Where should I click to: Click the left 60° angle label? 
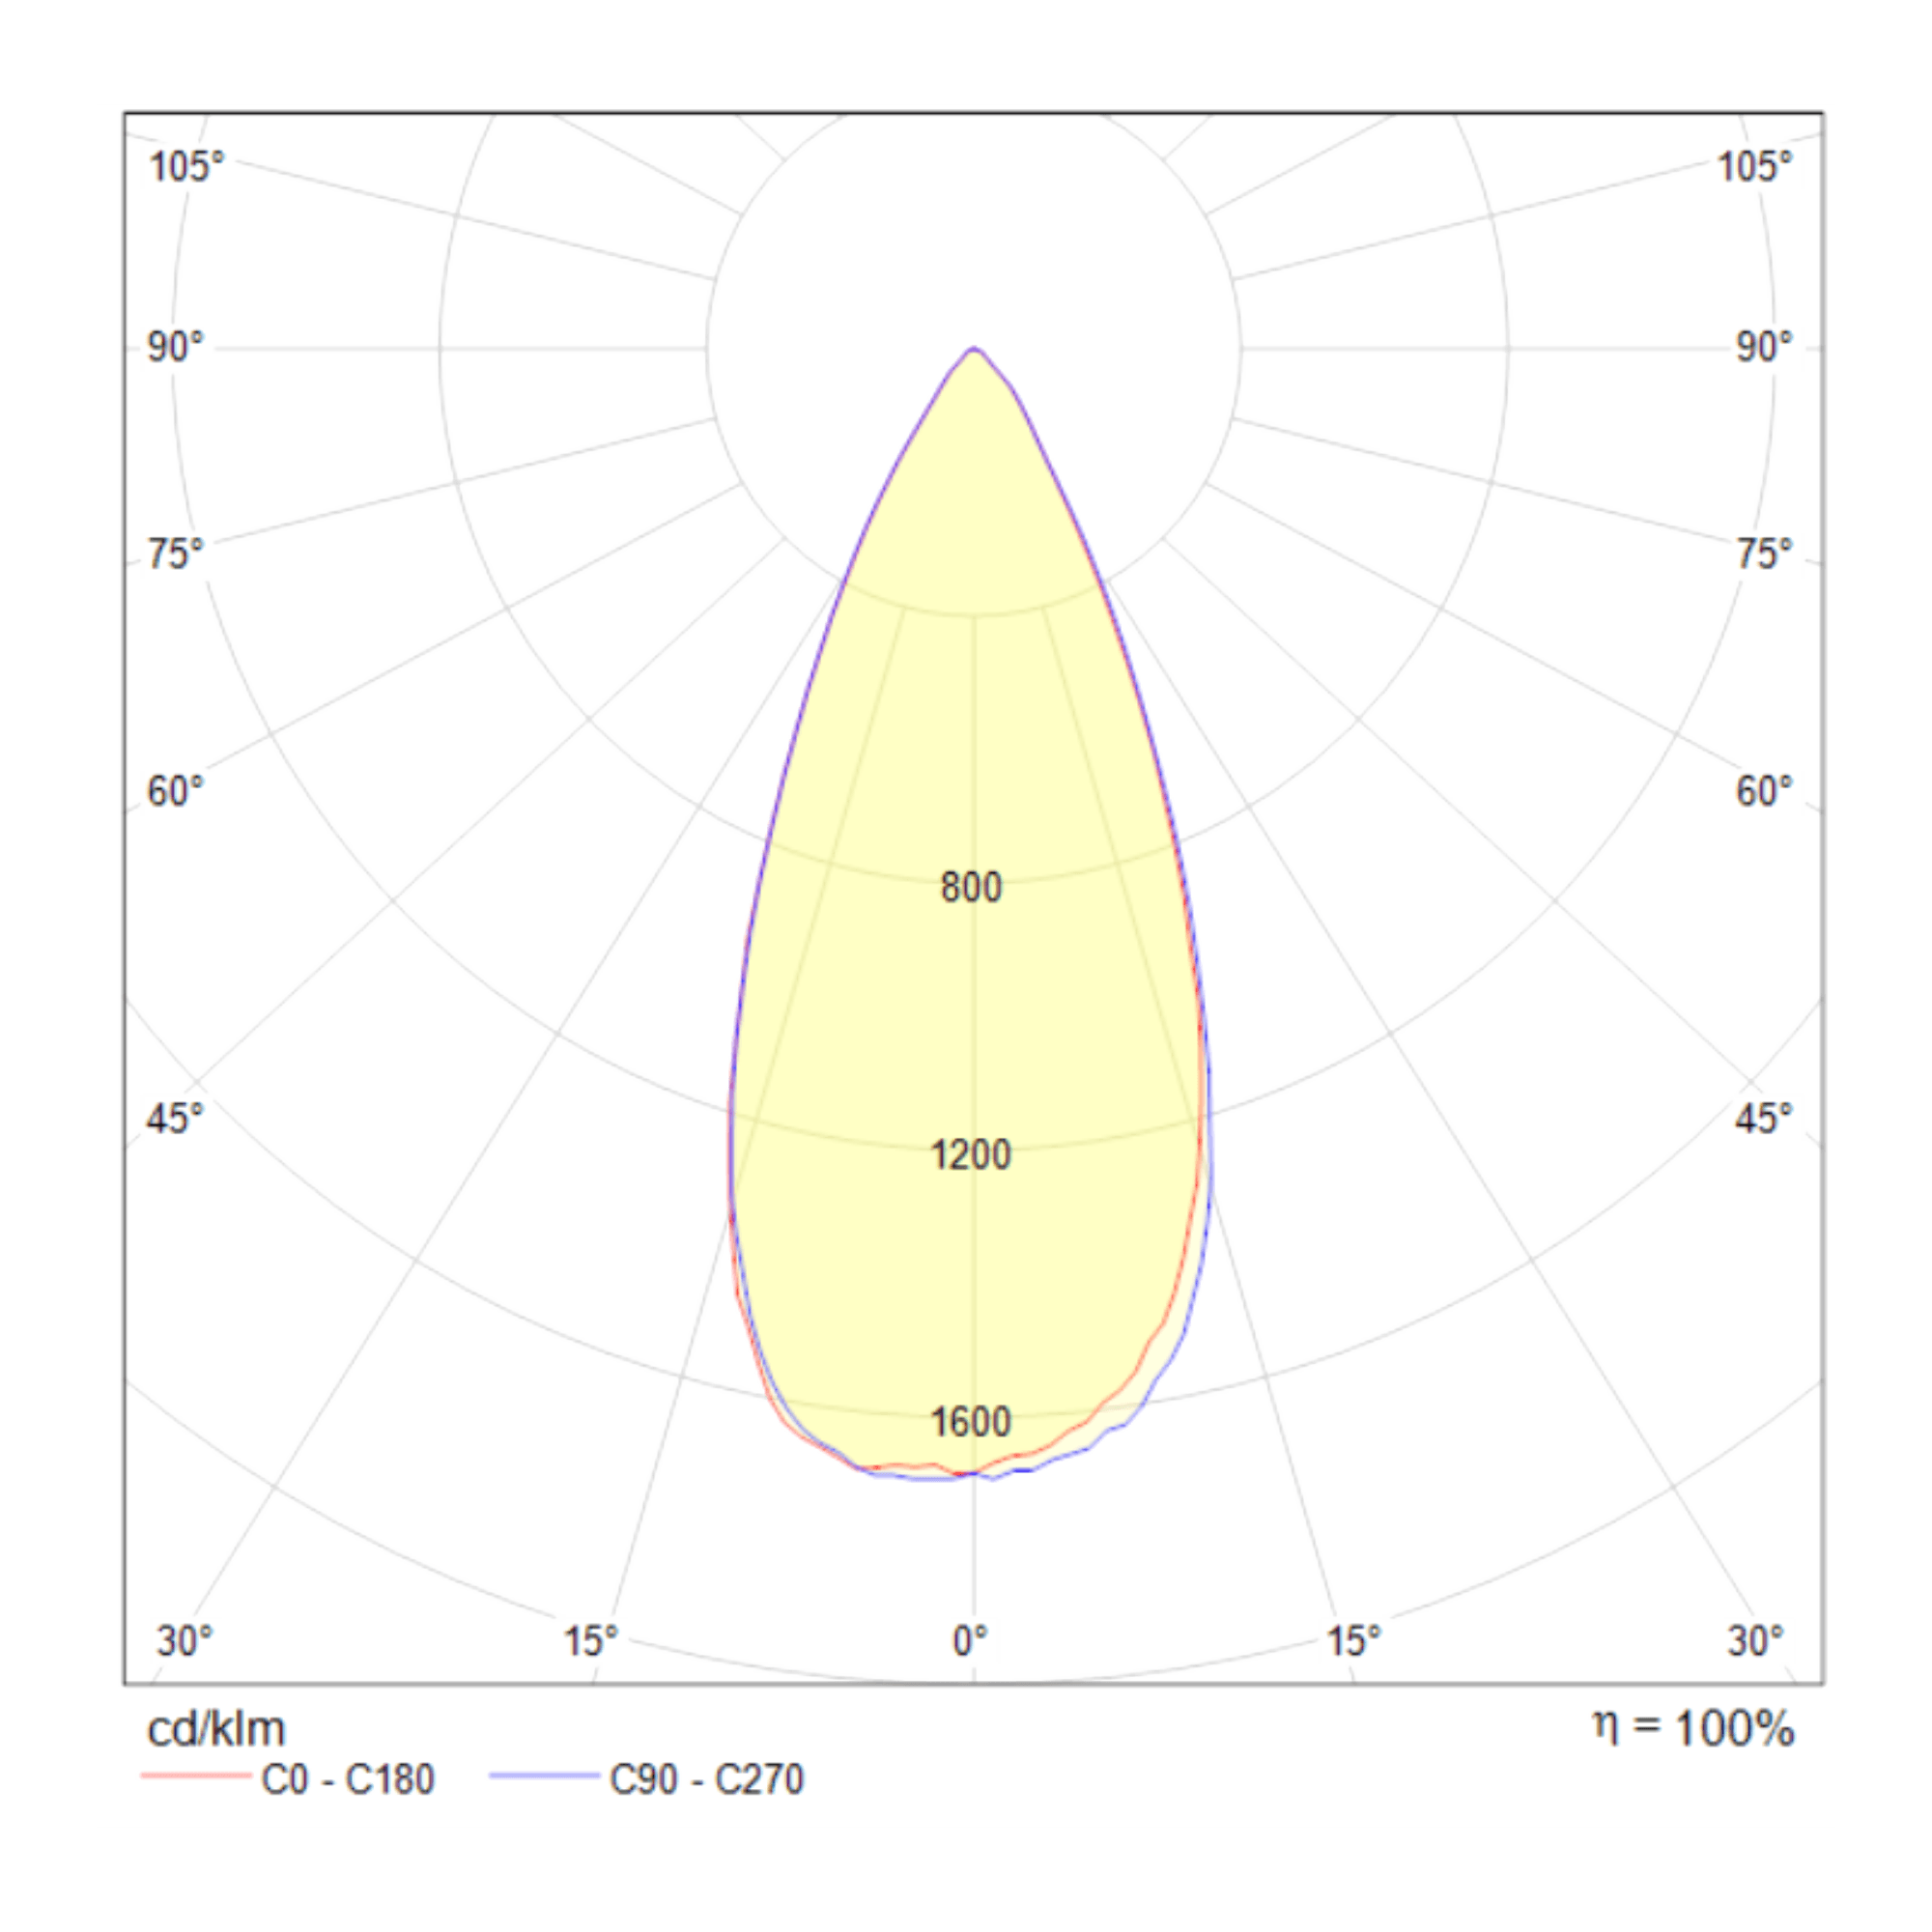click(175, 791)
